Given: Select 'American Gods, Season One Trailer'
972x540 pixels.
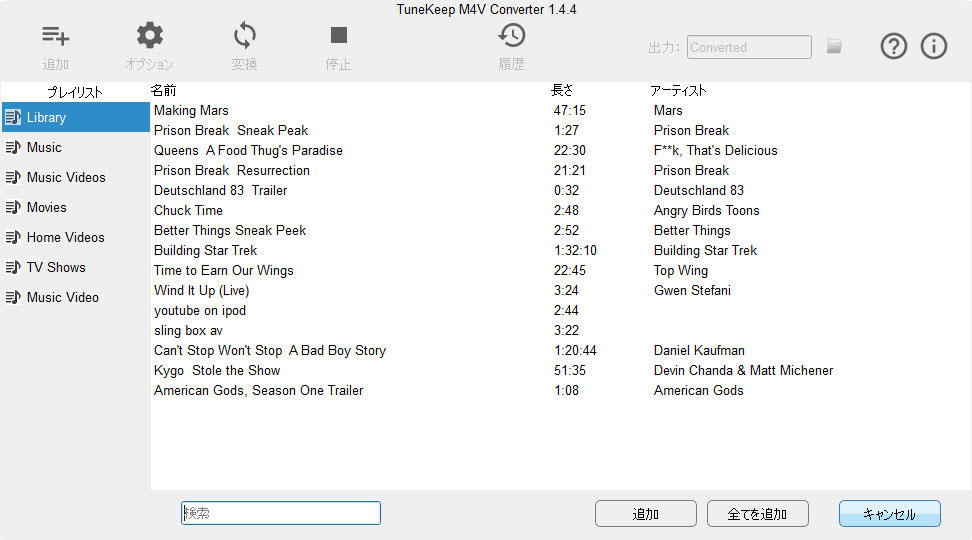Looking at the screenshot, I should [560, 391].
